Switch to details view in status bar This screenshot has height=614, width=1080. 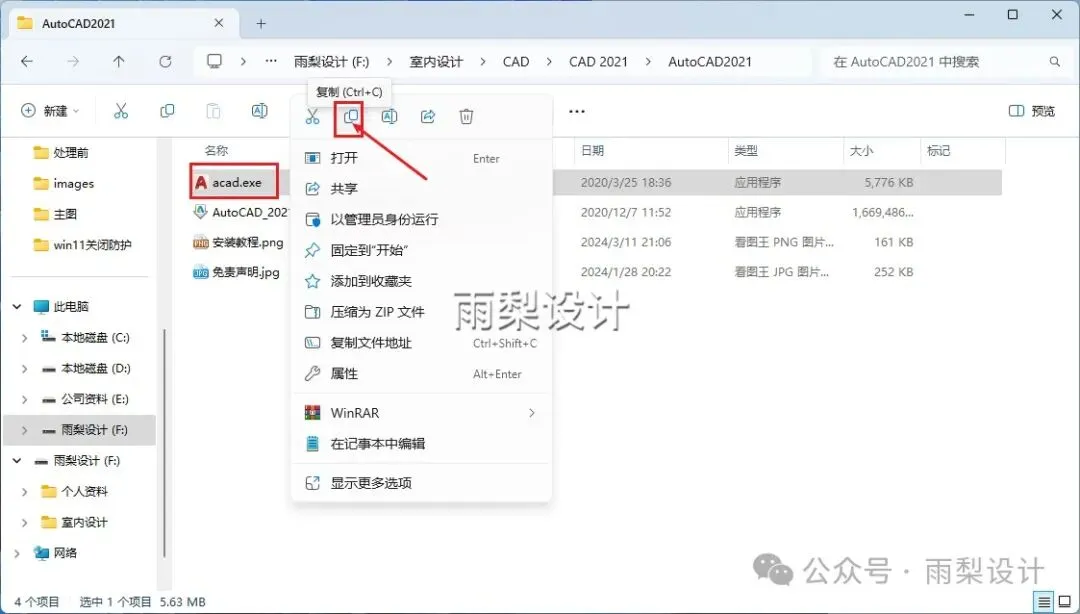1044,602
